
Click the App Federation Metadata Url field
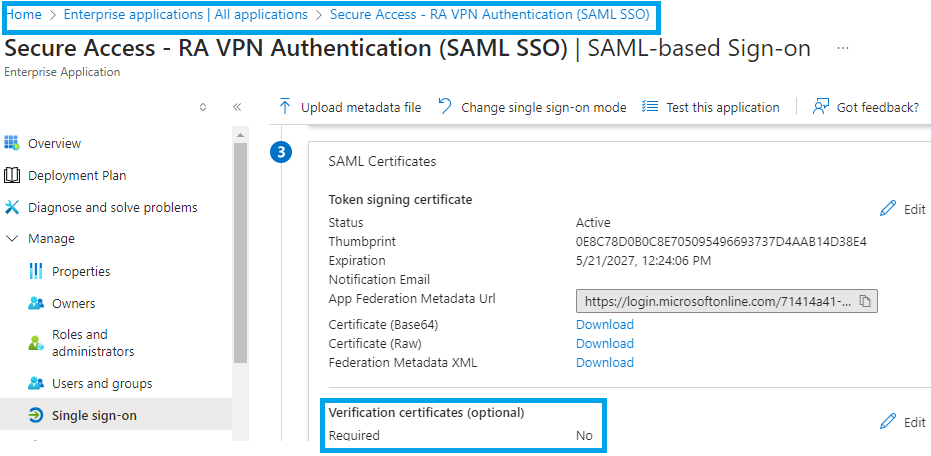point(727,302)
